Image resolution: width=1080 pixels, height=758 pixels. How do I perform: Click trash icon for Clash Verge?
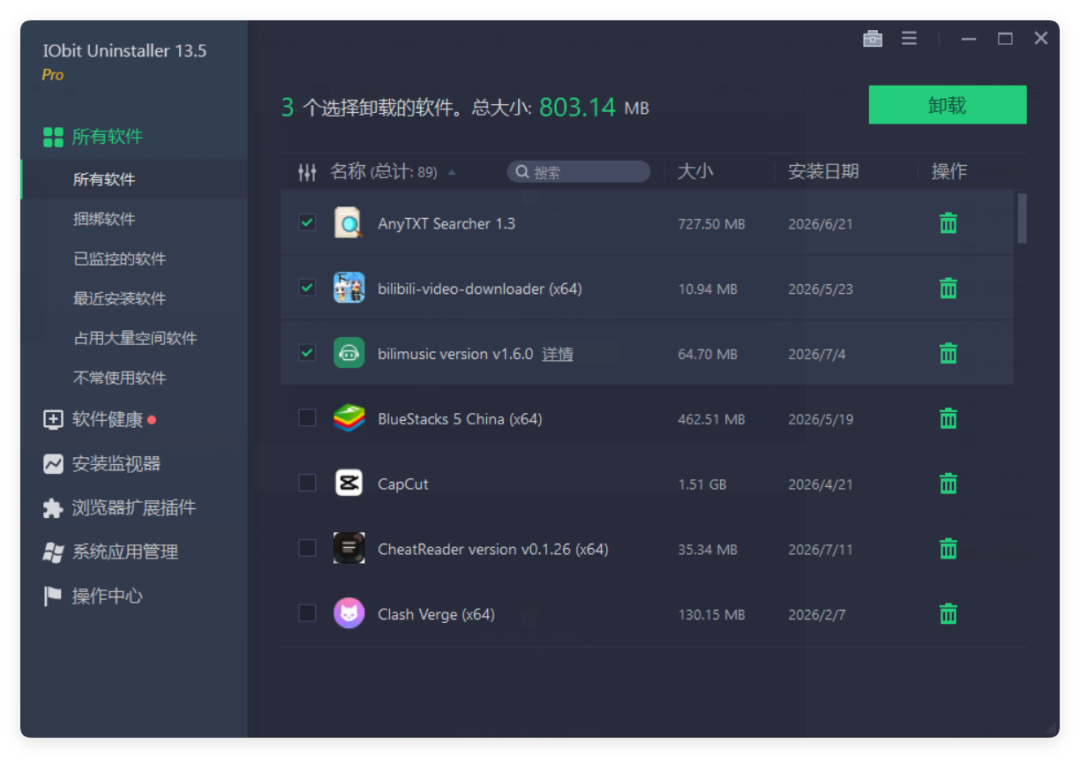[x=948, y=613]
